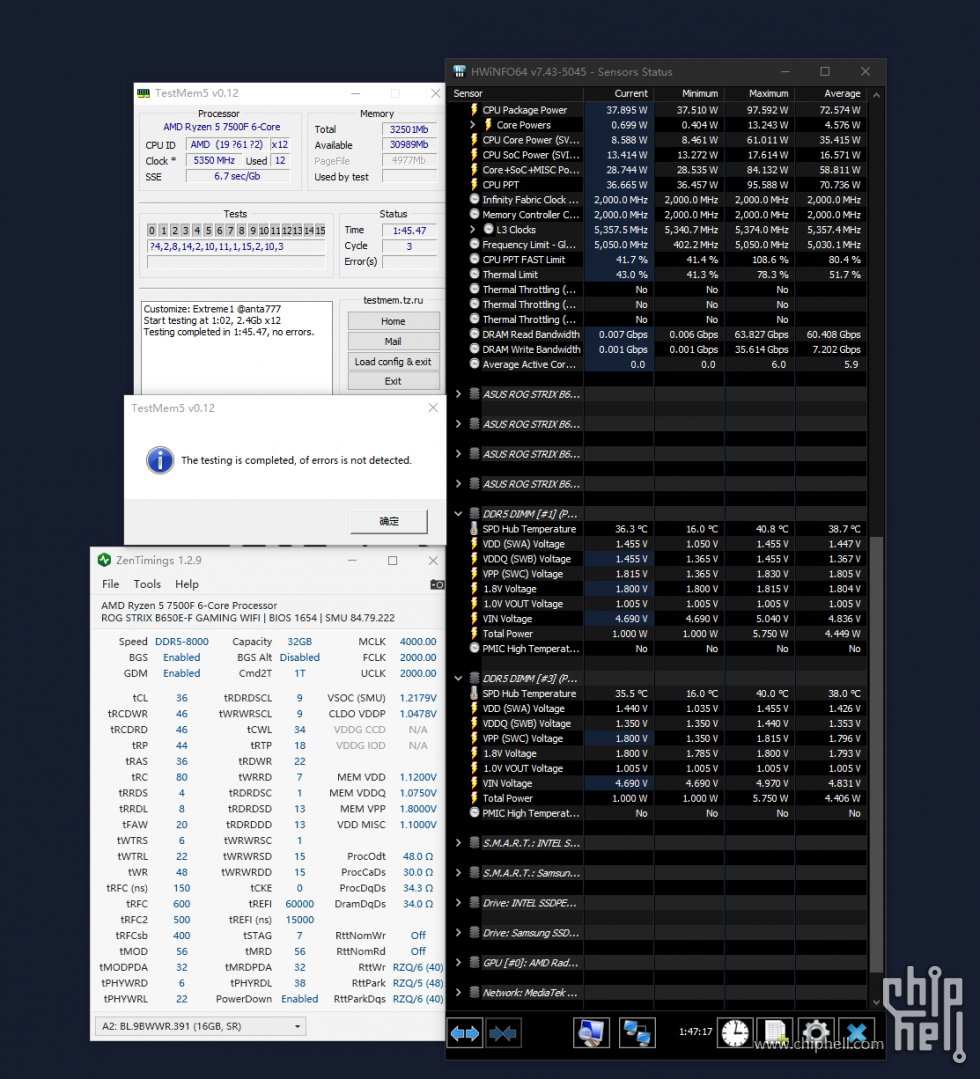Click the CPU Core Power (SVI) sensor row
Image resolution: width=980 pixels, height=1079 pixels.
point(657,140)
